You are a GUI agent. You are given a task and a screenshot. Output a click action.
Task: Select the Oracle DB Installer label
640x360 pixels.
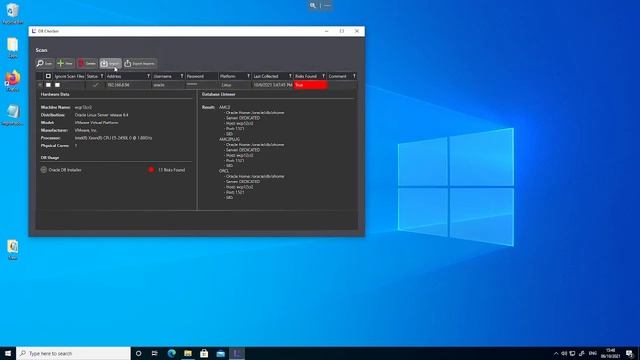(x=65, y=170)
